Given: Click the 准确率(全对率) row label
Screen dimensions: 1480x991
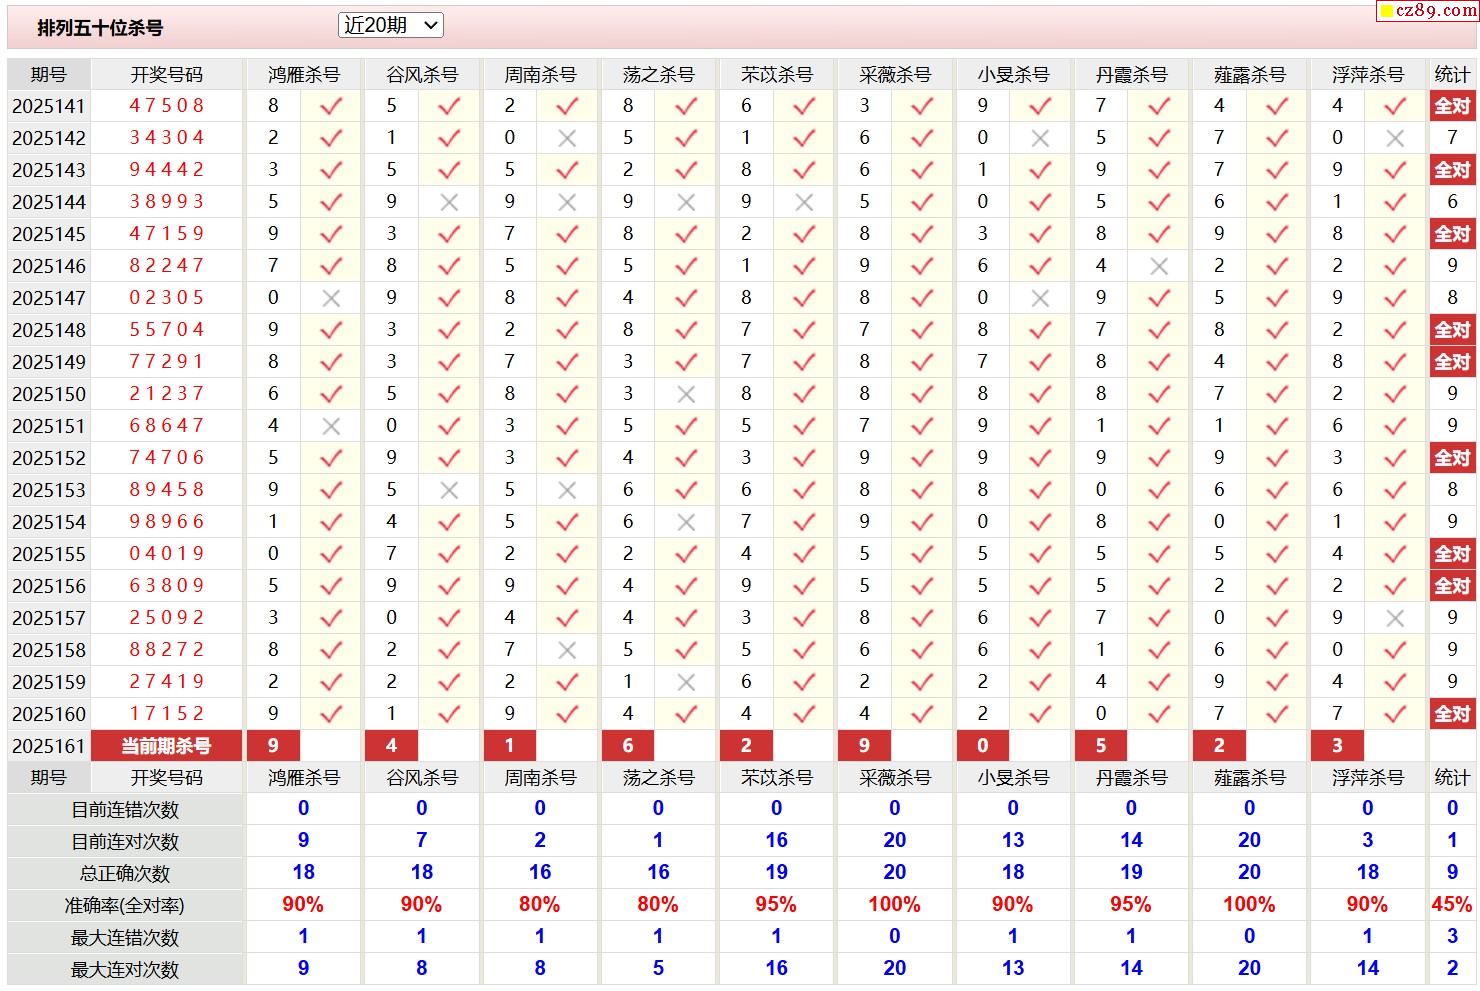Looking at the screenshot, I should [125, 906].
